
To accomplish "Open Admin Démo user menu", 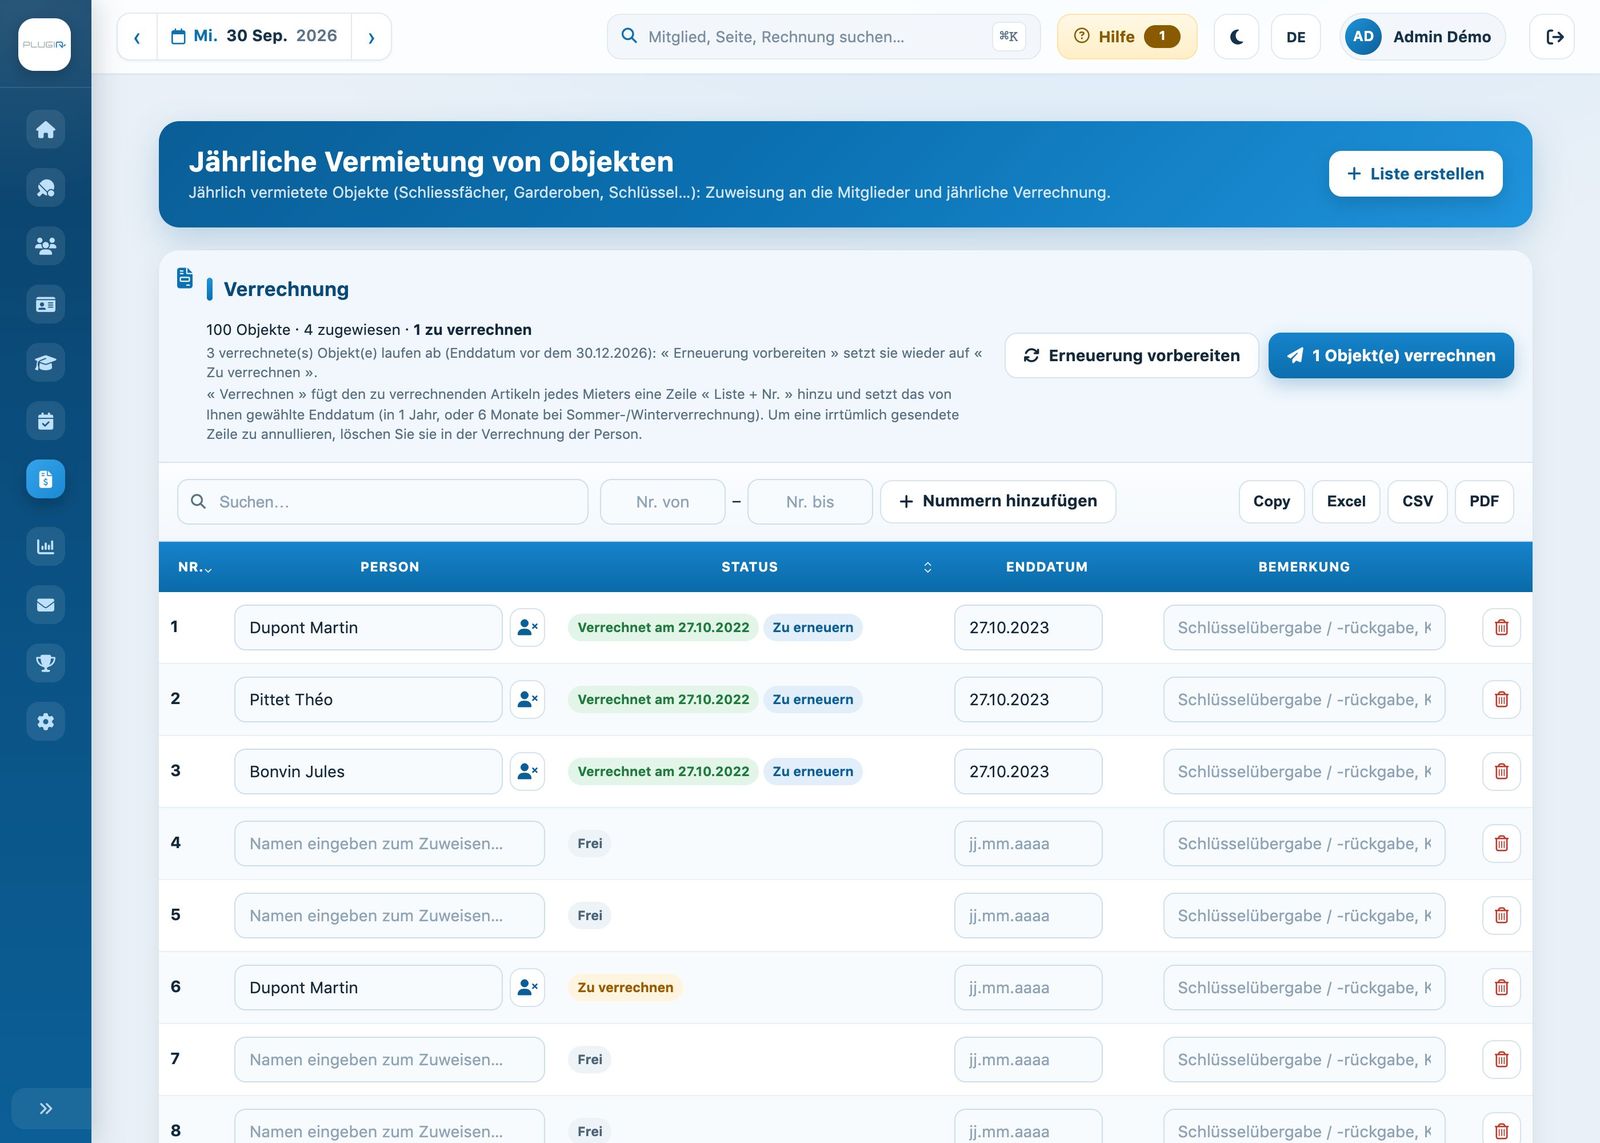I will pyautogui.click(x=1422, y=37).
